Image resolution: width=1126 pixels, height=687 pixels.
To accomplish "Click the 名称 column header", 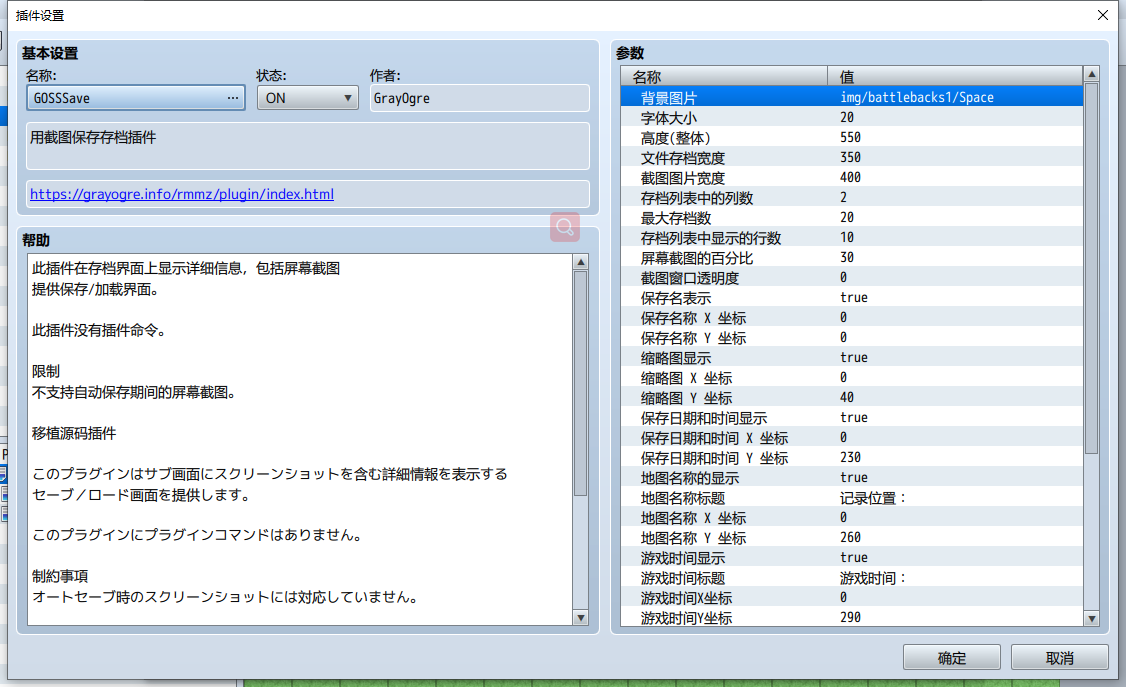I will tap(725, 76).
